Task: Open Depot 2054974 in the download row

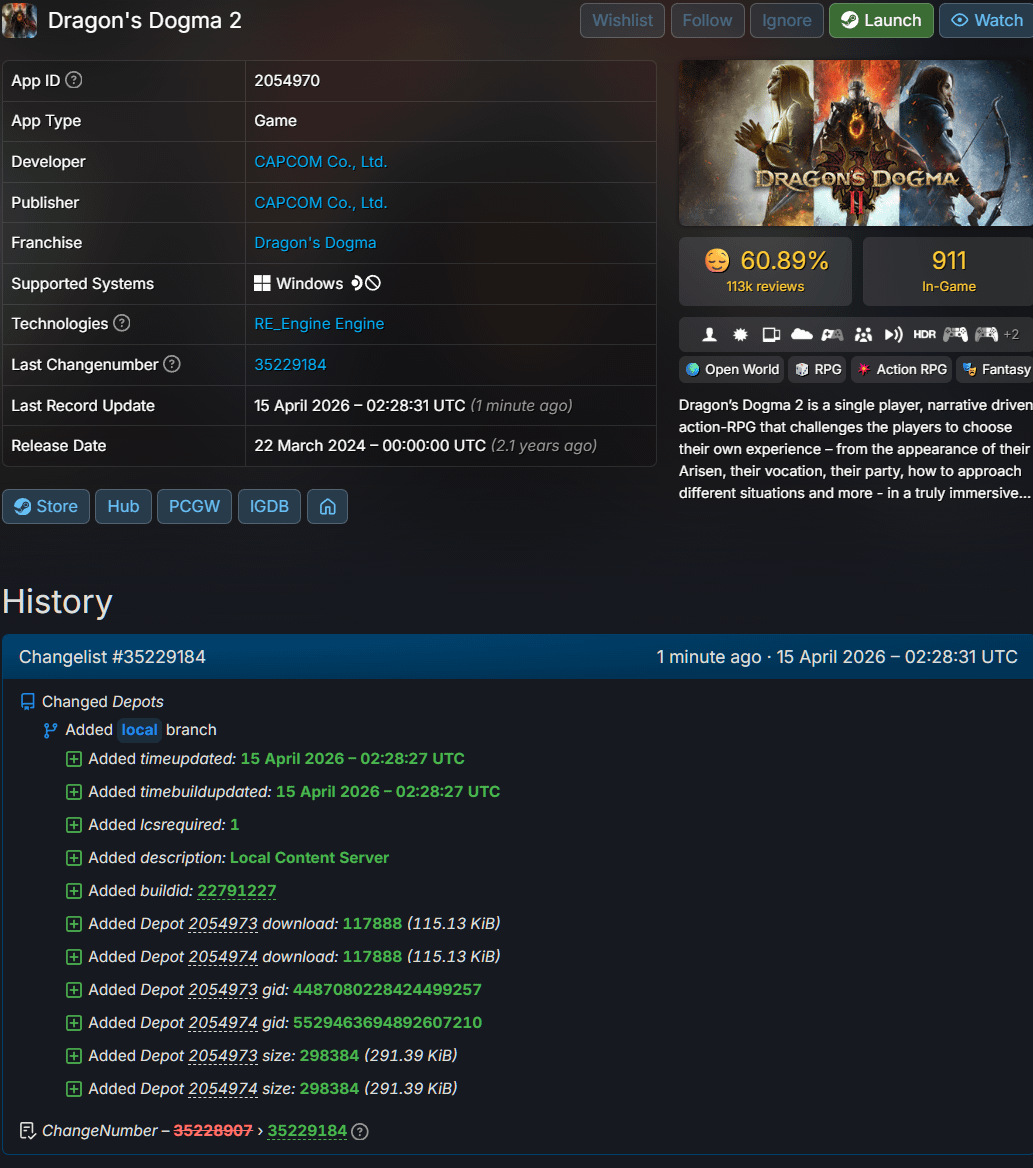Action: 223,956
